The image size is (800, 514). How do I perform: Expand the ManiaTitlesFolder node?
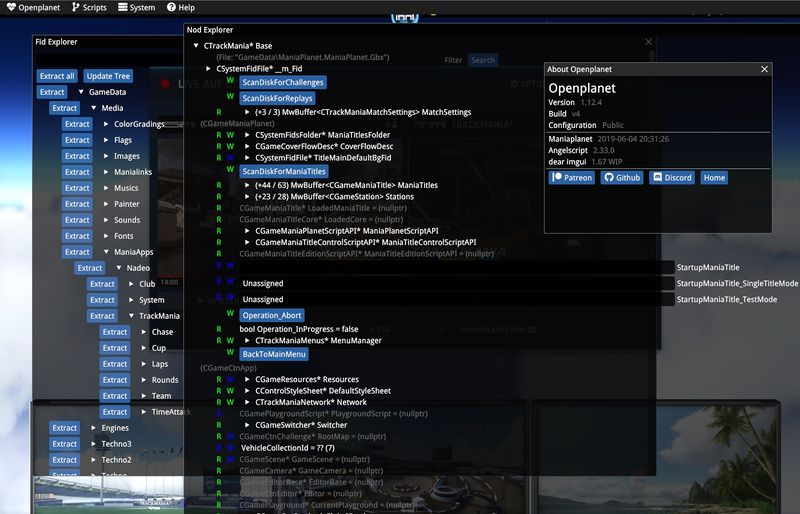247,135
